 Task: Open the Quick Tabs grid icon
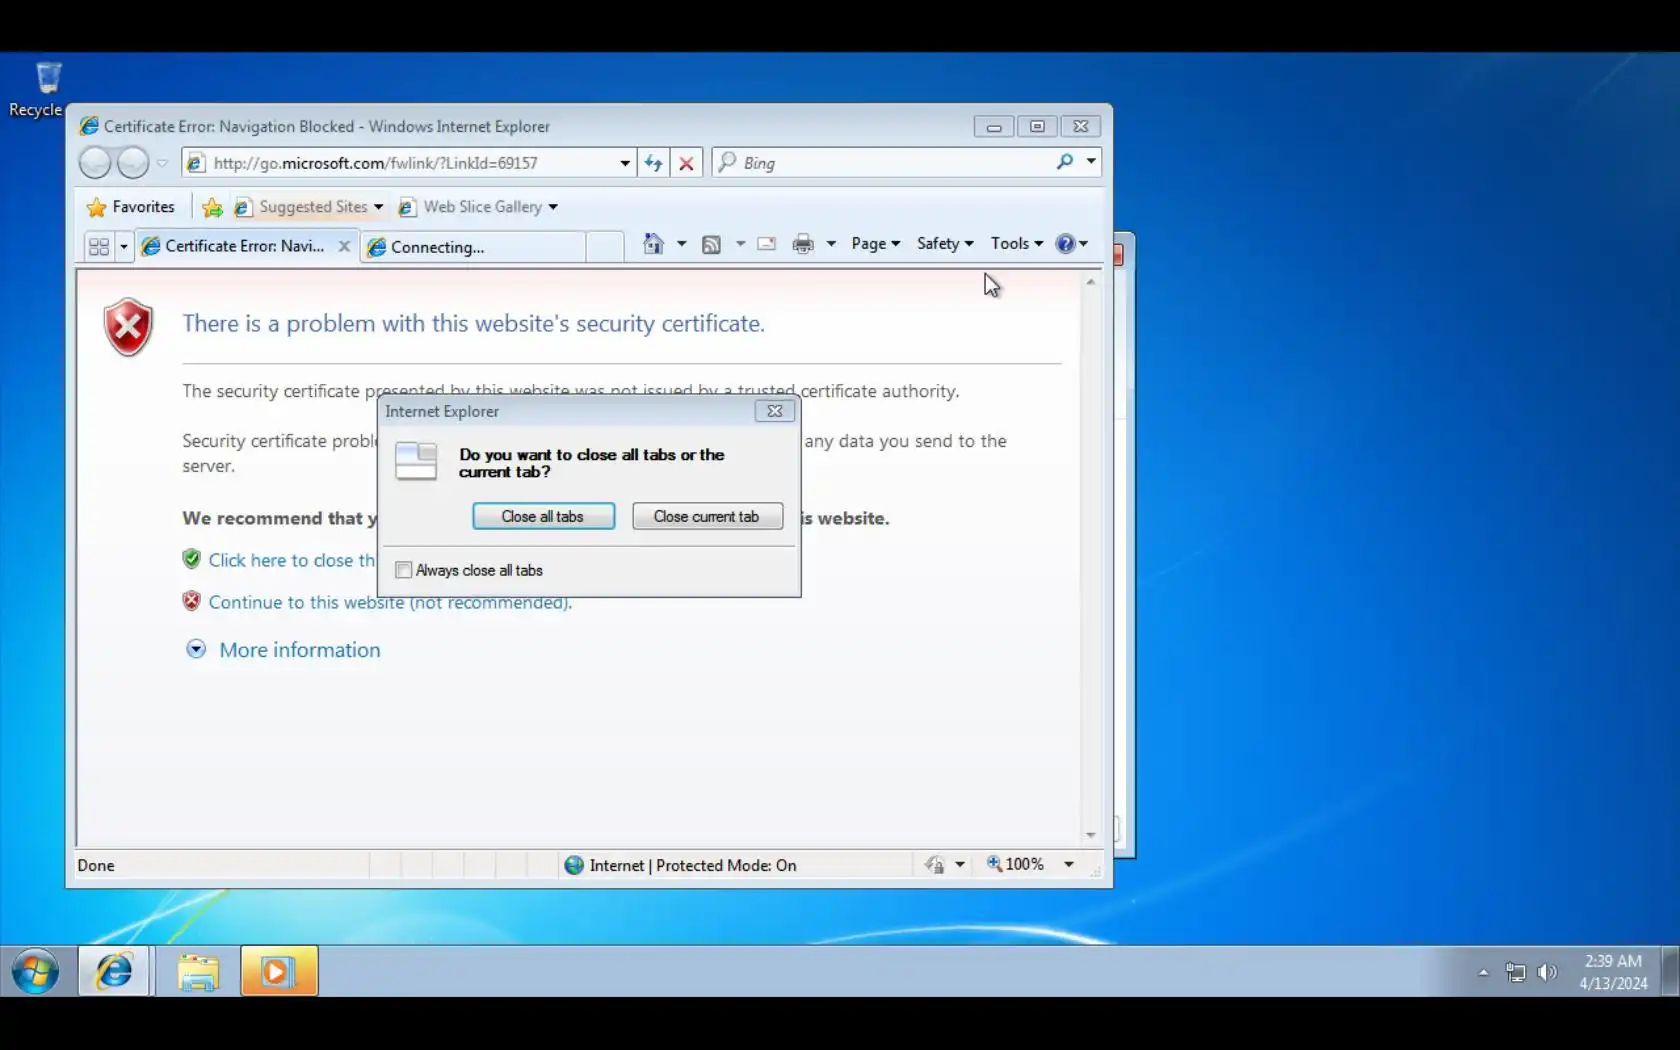tap(98, 246)
